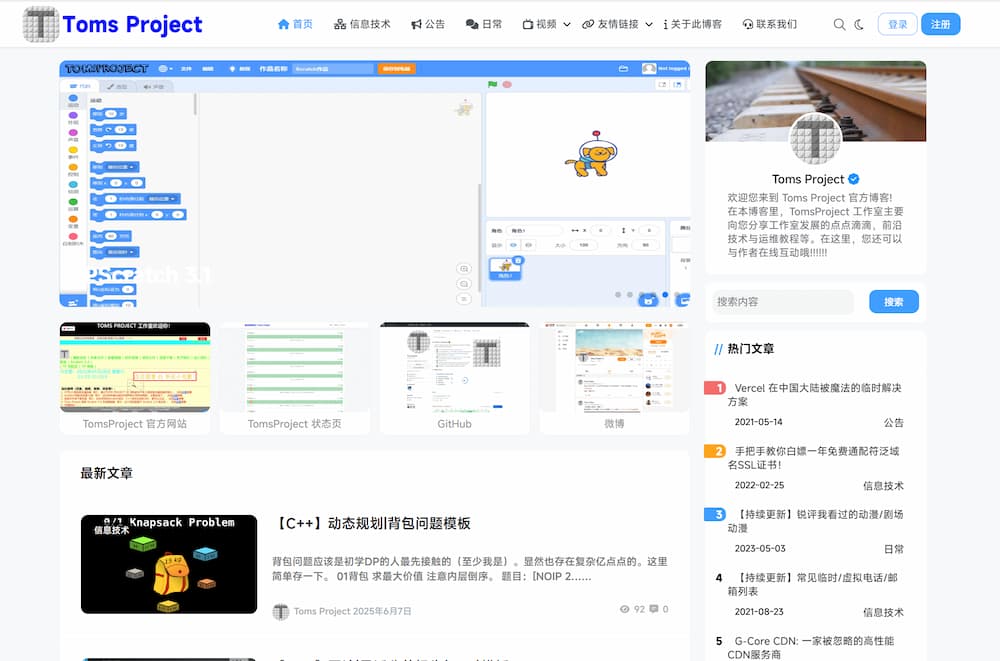Click the video camera icon beside 视频
This screenshot has height=661, width=1000.
pyautogui.click(x=527, y=23)
